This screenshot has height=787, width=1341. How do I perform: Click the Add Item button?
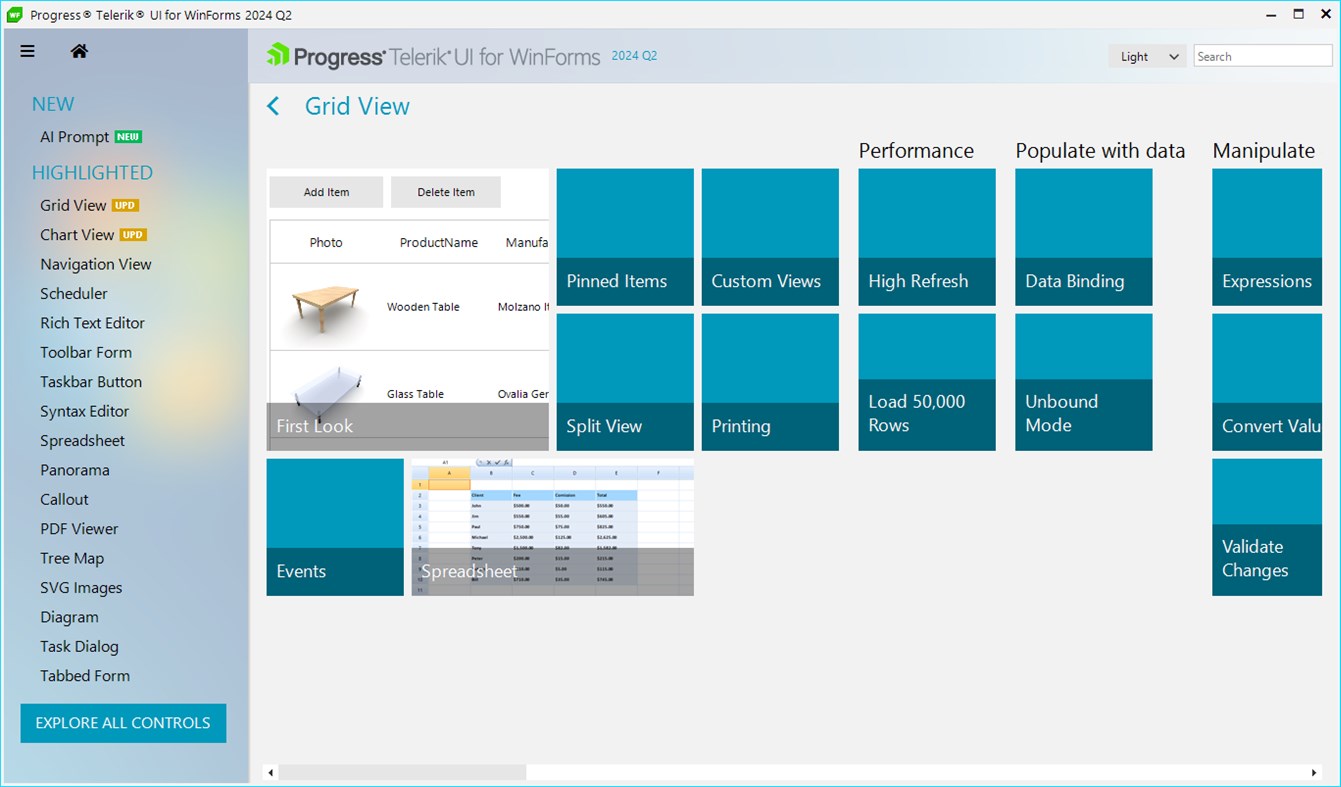[x=327, y=192]
